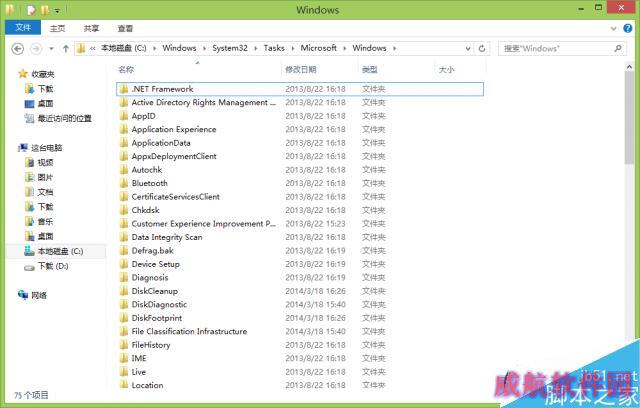The height and width of the screenshot is (408, 640).
Task: Click the Chkdsk folder icon
Action: [x=124, y=210]
